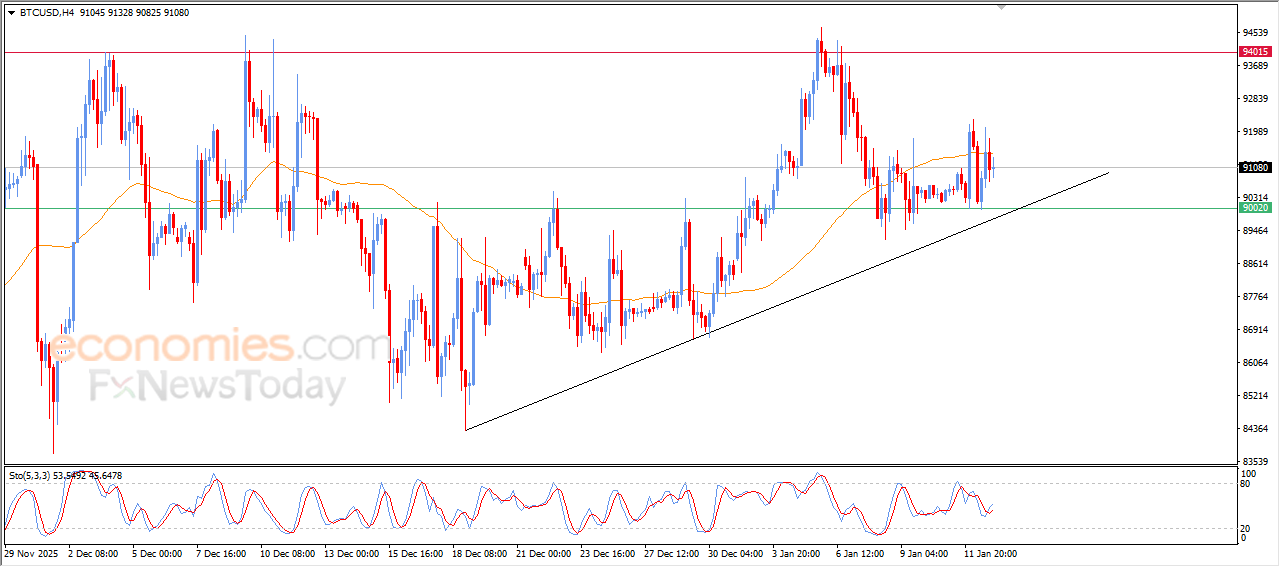Click the 92839 price scale value
This screenshot has height=567, width=1280.
pos(1255,99)
